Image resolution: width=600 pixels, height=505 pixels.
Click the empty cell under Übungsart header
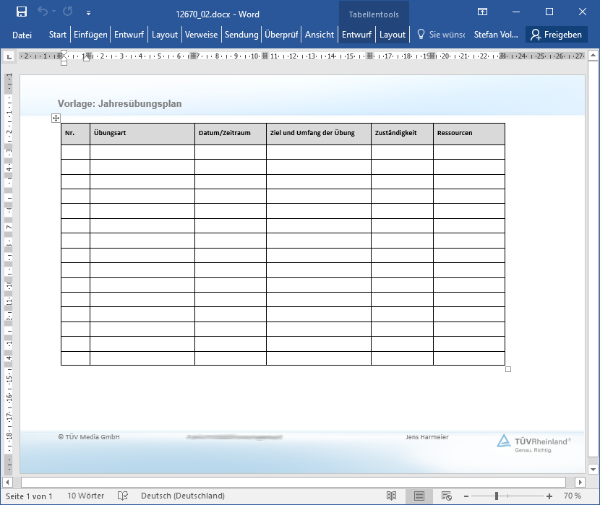coord(142,152)
